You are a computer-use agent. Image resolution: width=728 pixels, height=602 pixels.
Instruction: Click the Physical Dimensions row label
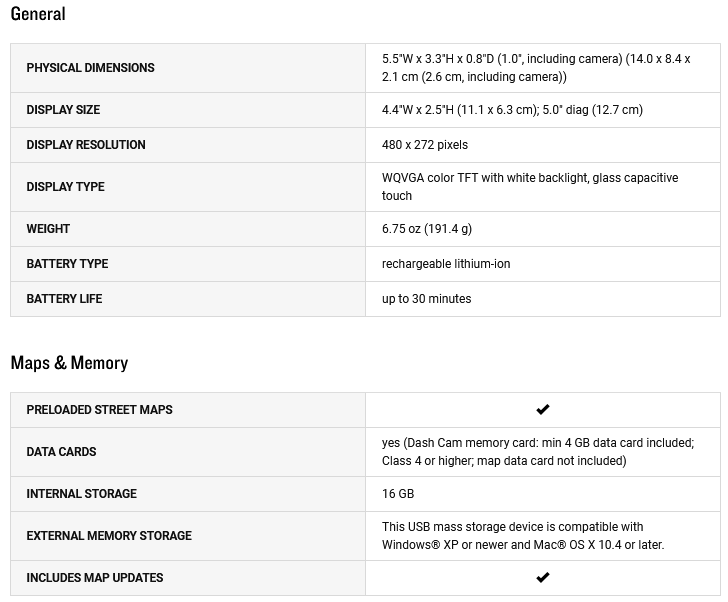click(90, 68)
